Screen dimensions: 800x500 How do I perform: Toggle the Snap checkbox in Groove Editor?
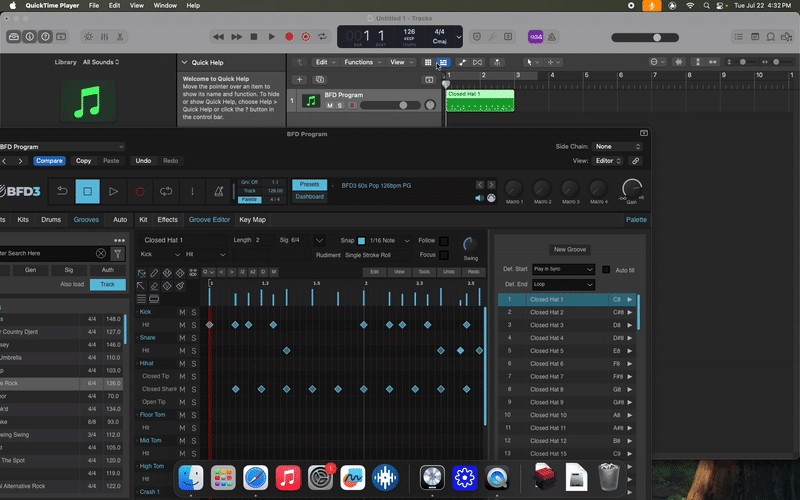[361, 240]
